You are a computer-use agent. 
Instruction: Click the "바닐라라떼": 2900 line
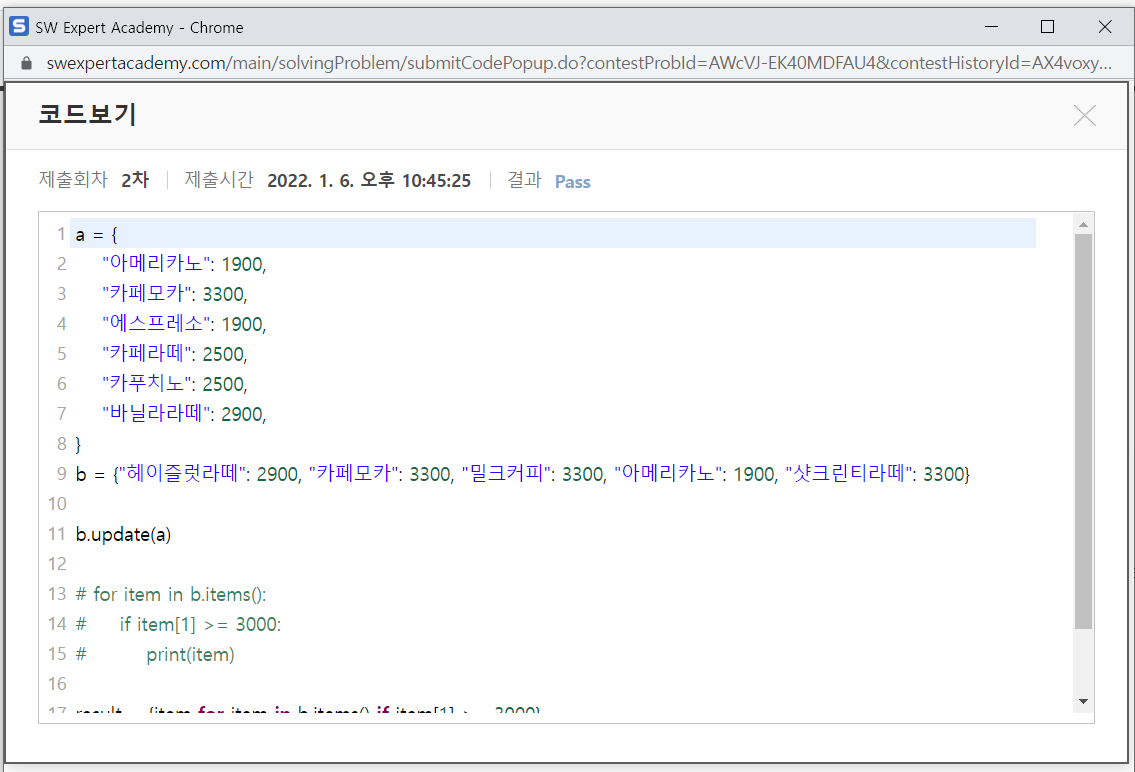184,414
